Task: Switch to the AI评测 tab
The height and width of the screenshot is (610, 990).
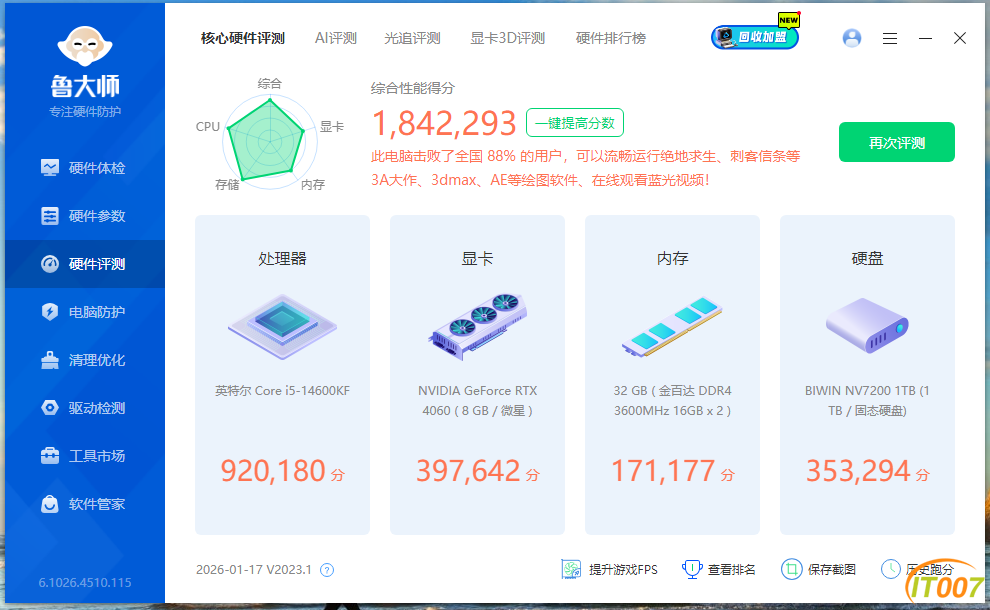Action: point(335,38)
